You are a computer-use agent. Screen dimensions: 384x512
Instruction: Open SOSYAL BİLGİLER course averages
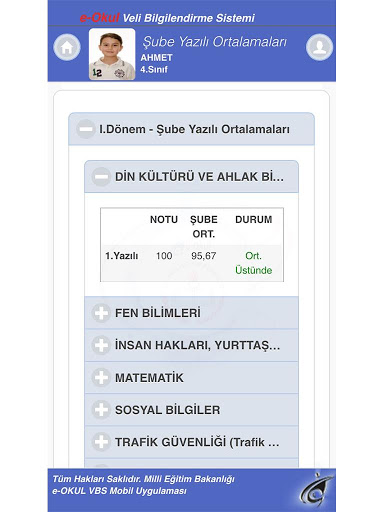[x=191, y=410]
